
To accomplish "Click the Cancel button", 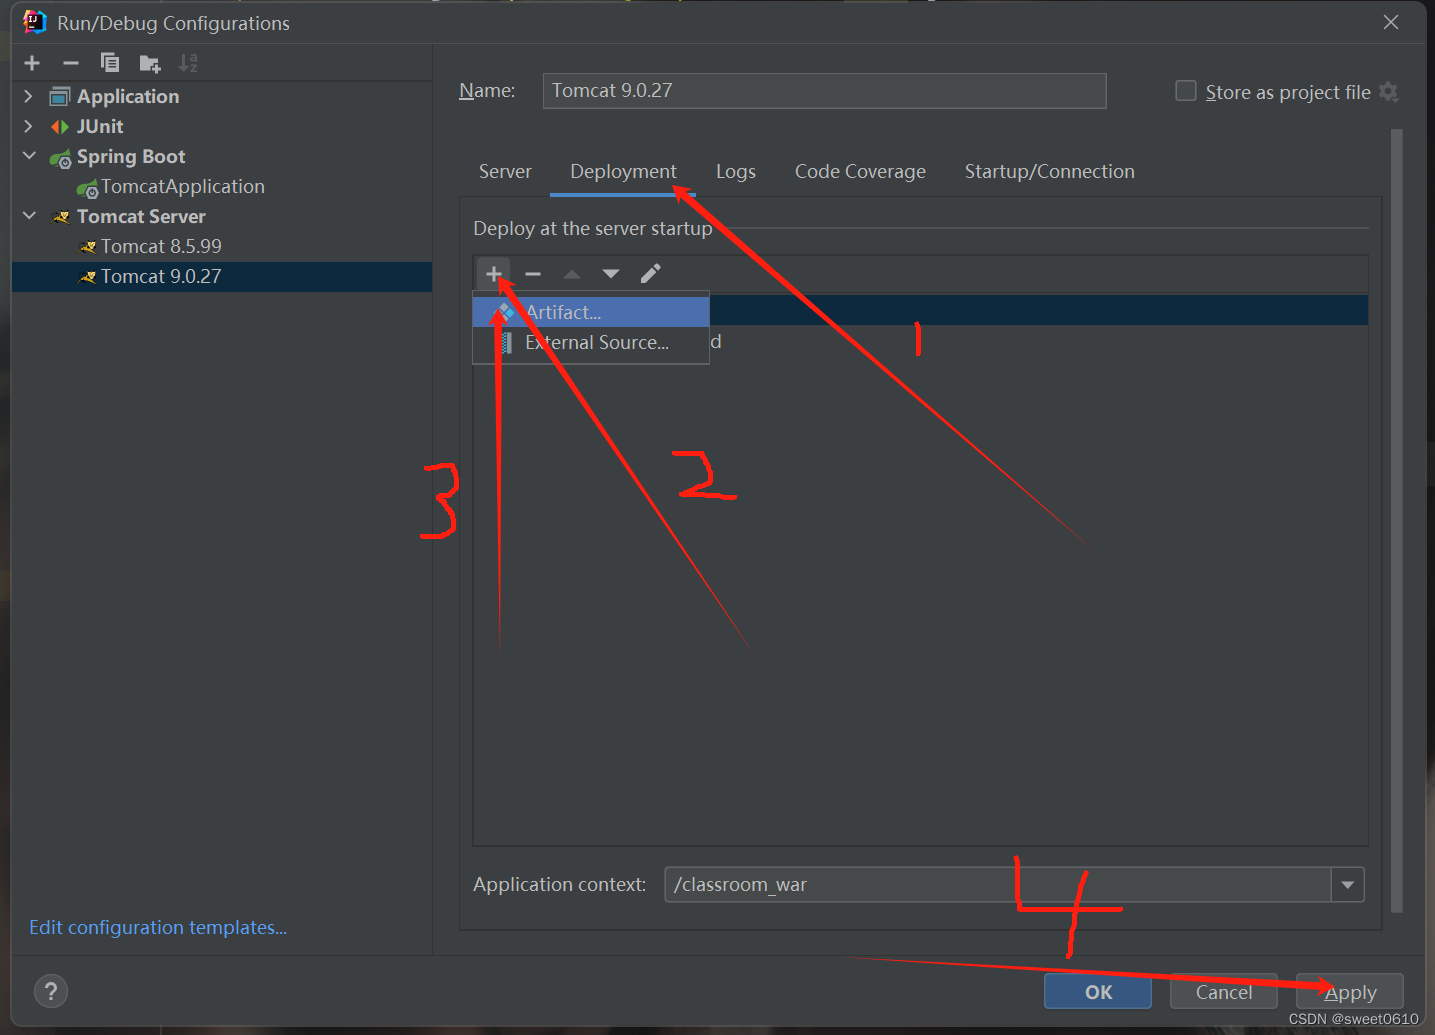I will click(x=1224, y=992).
